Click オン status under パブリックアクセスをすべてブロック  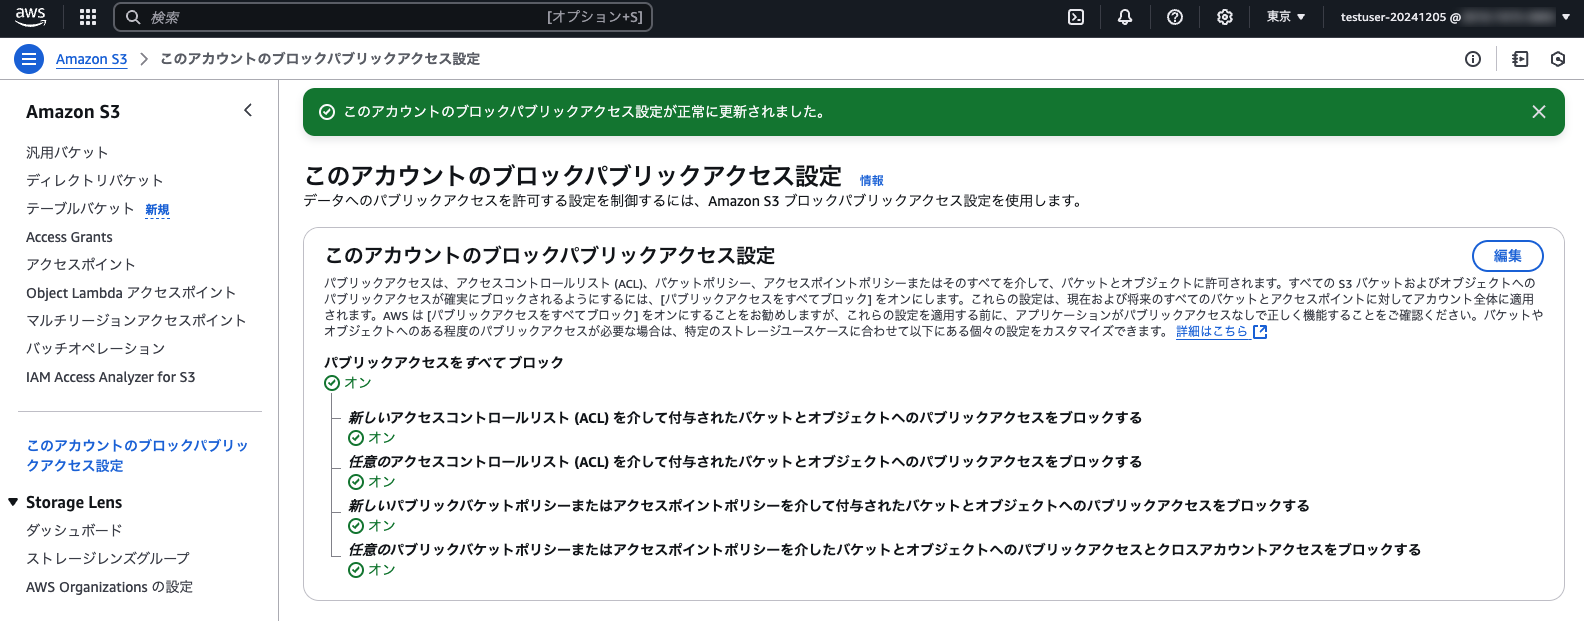tap(348, 383)
